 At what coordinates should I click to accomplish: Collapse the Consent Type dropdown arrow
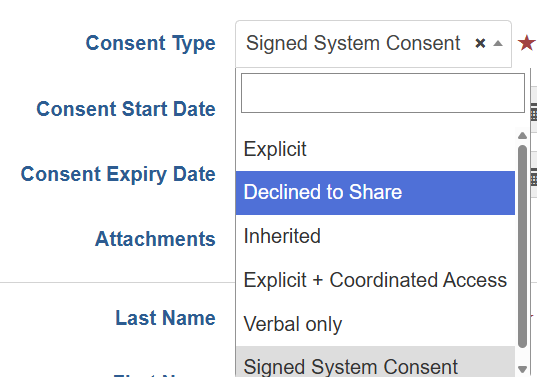click(498, 43)
